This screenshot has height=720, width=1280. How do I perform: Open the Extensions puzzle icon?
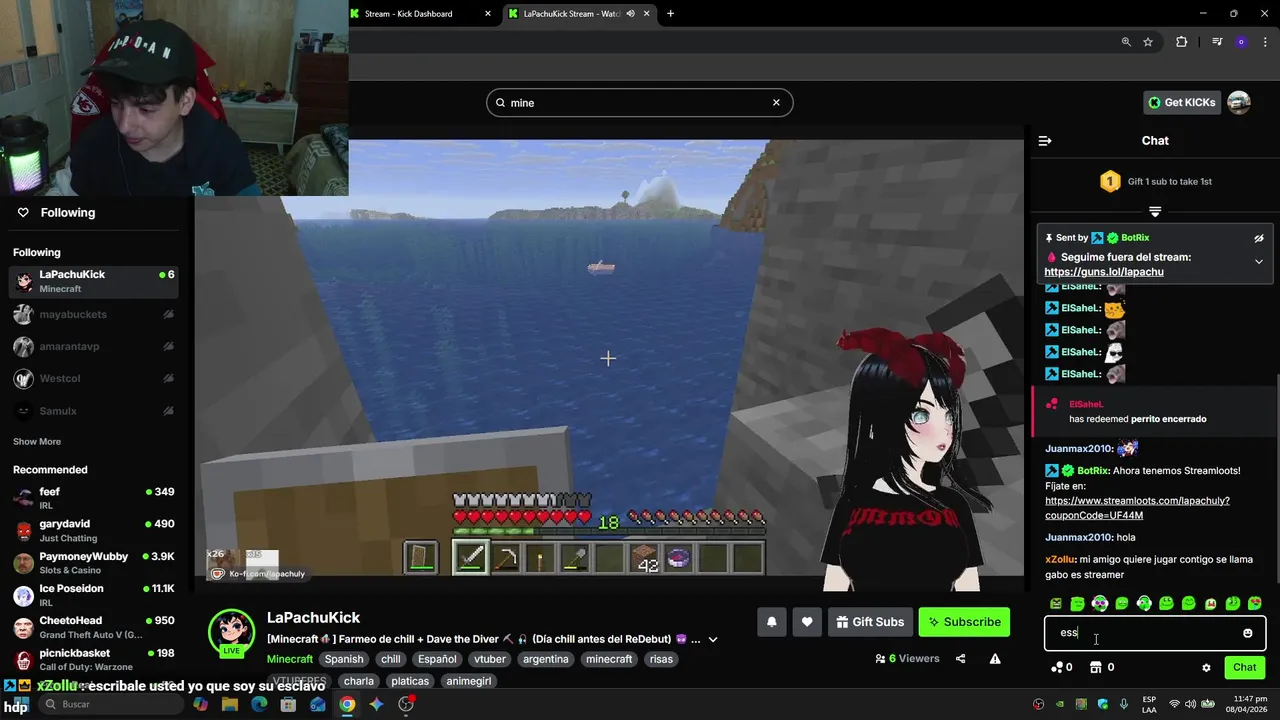point(1181,42)
